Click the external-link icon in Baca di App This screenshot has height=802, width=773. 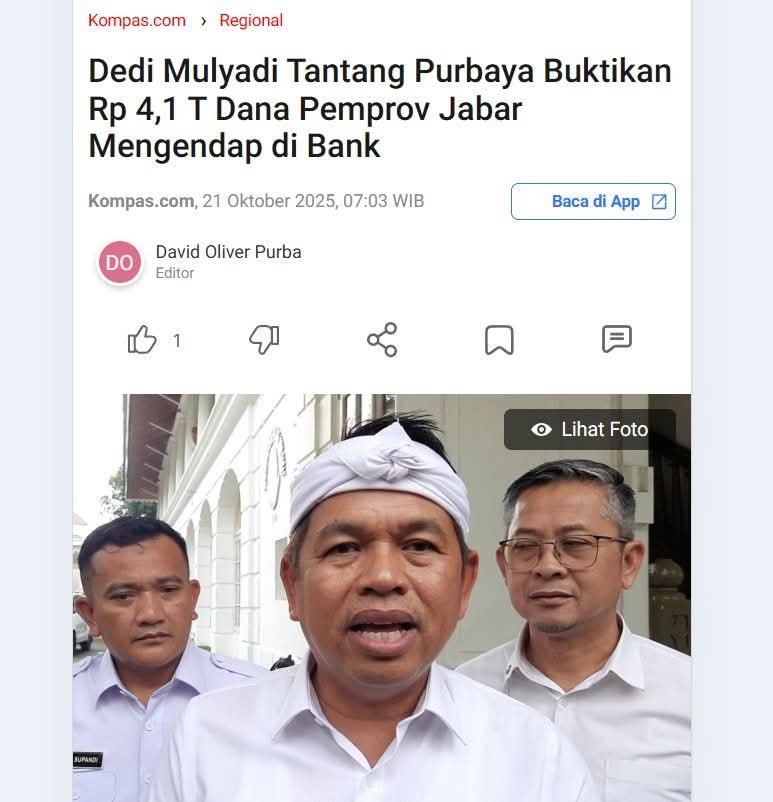[659, 202]
